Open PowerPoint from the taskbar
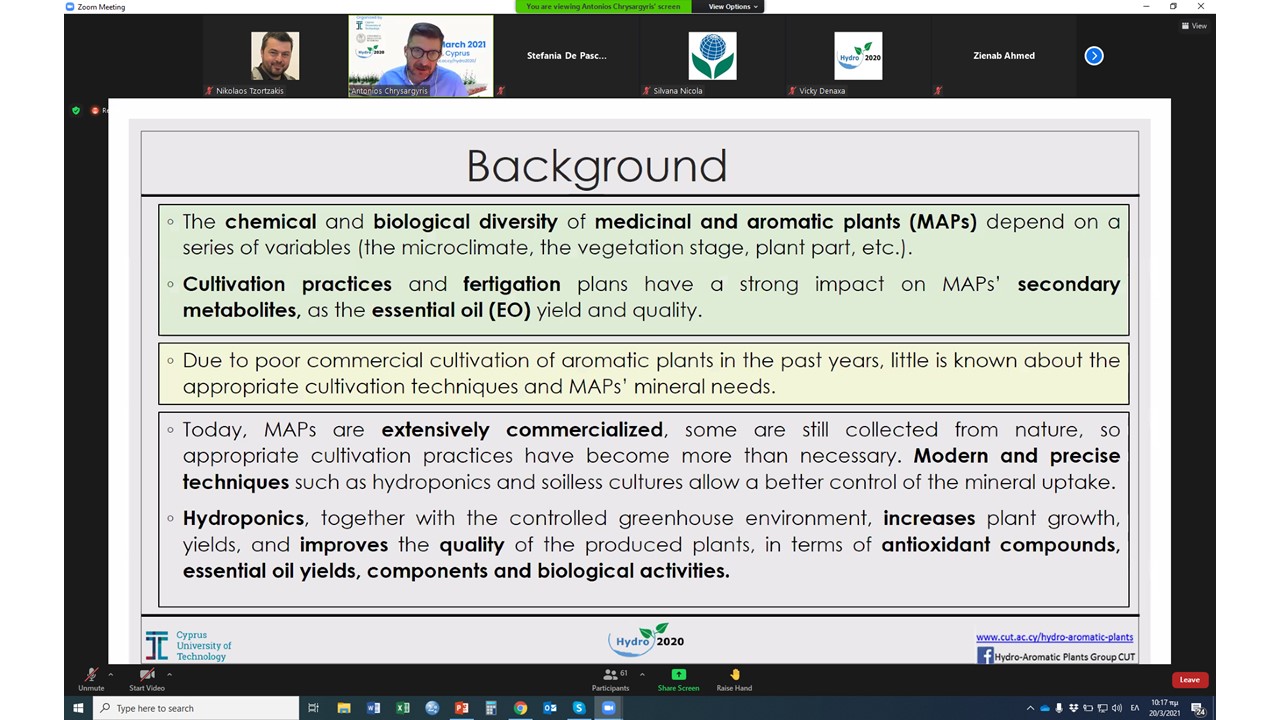This screenshot has width=1280, height=720. coord(461,708)
